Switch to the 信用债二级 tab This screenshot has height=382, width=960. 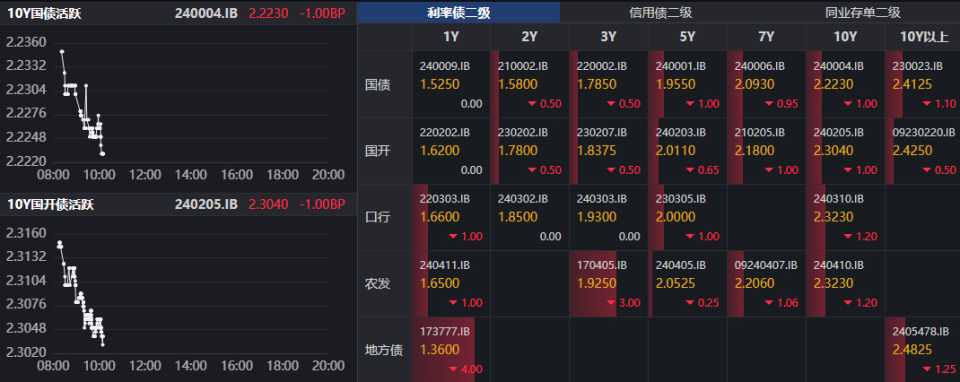(x=661, y=12)
